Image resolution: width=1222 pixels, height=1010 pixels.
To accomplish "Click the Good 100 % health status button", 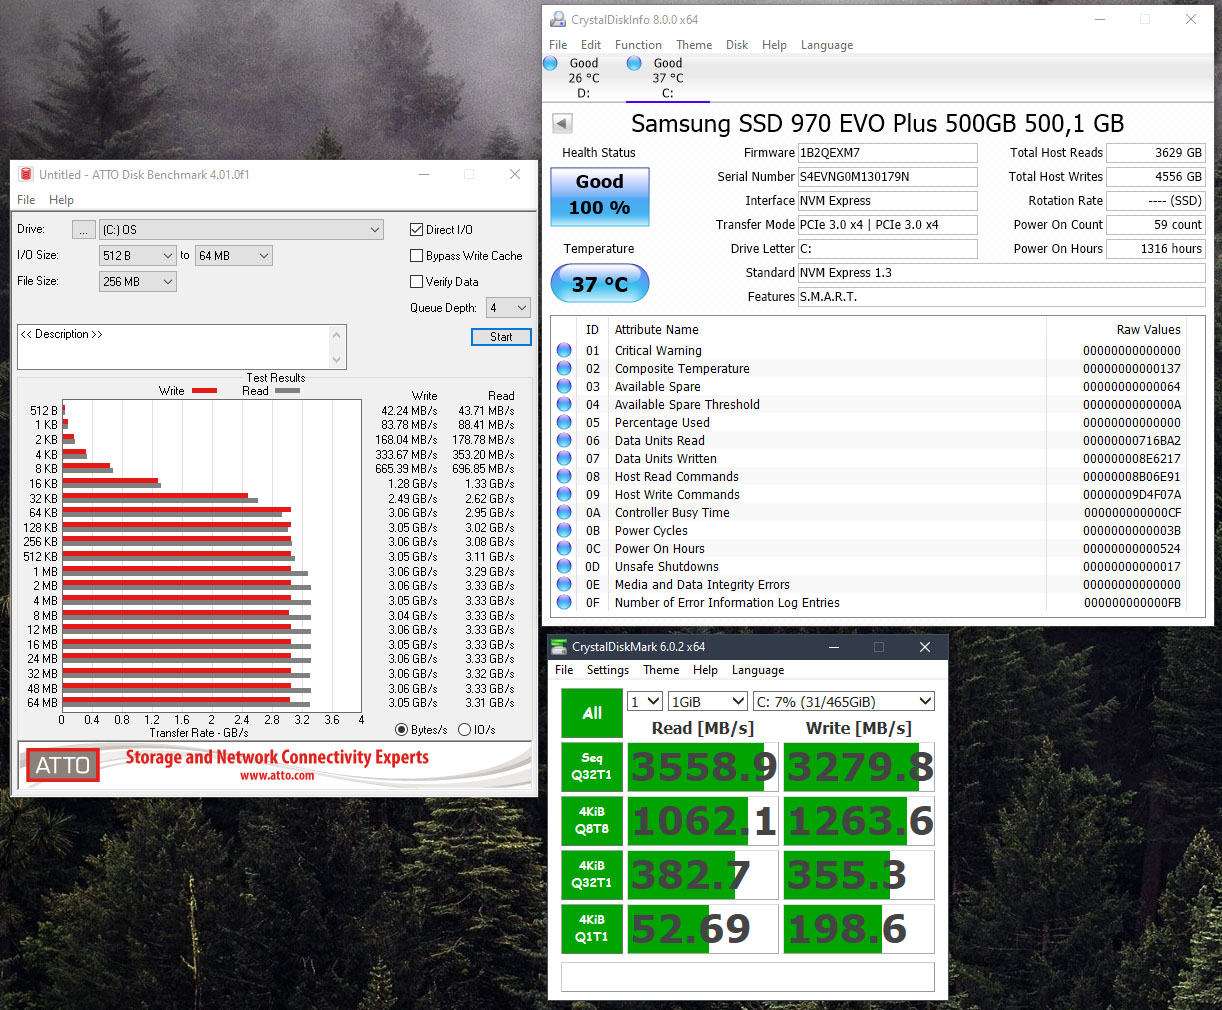I will click(600, 195).
